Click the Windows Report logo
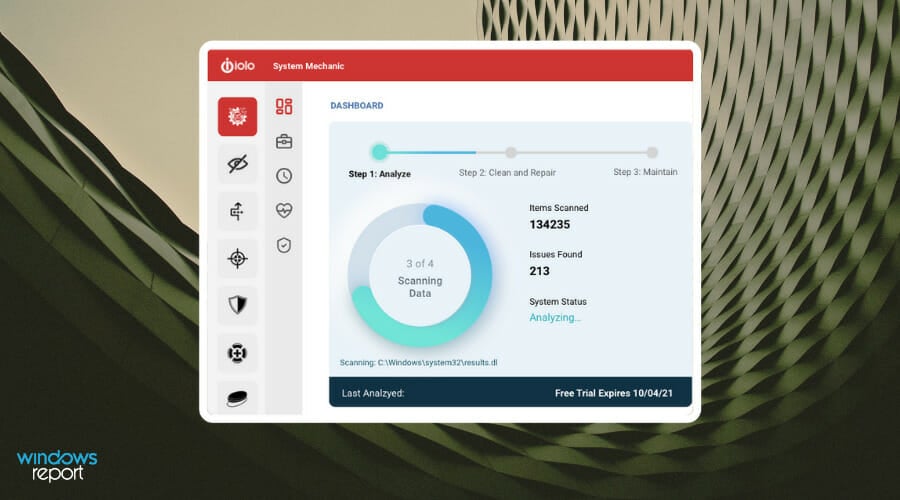Image resolution: width=900 pixels, height=500 pixels. pos(57,466)
